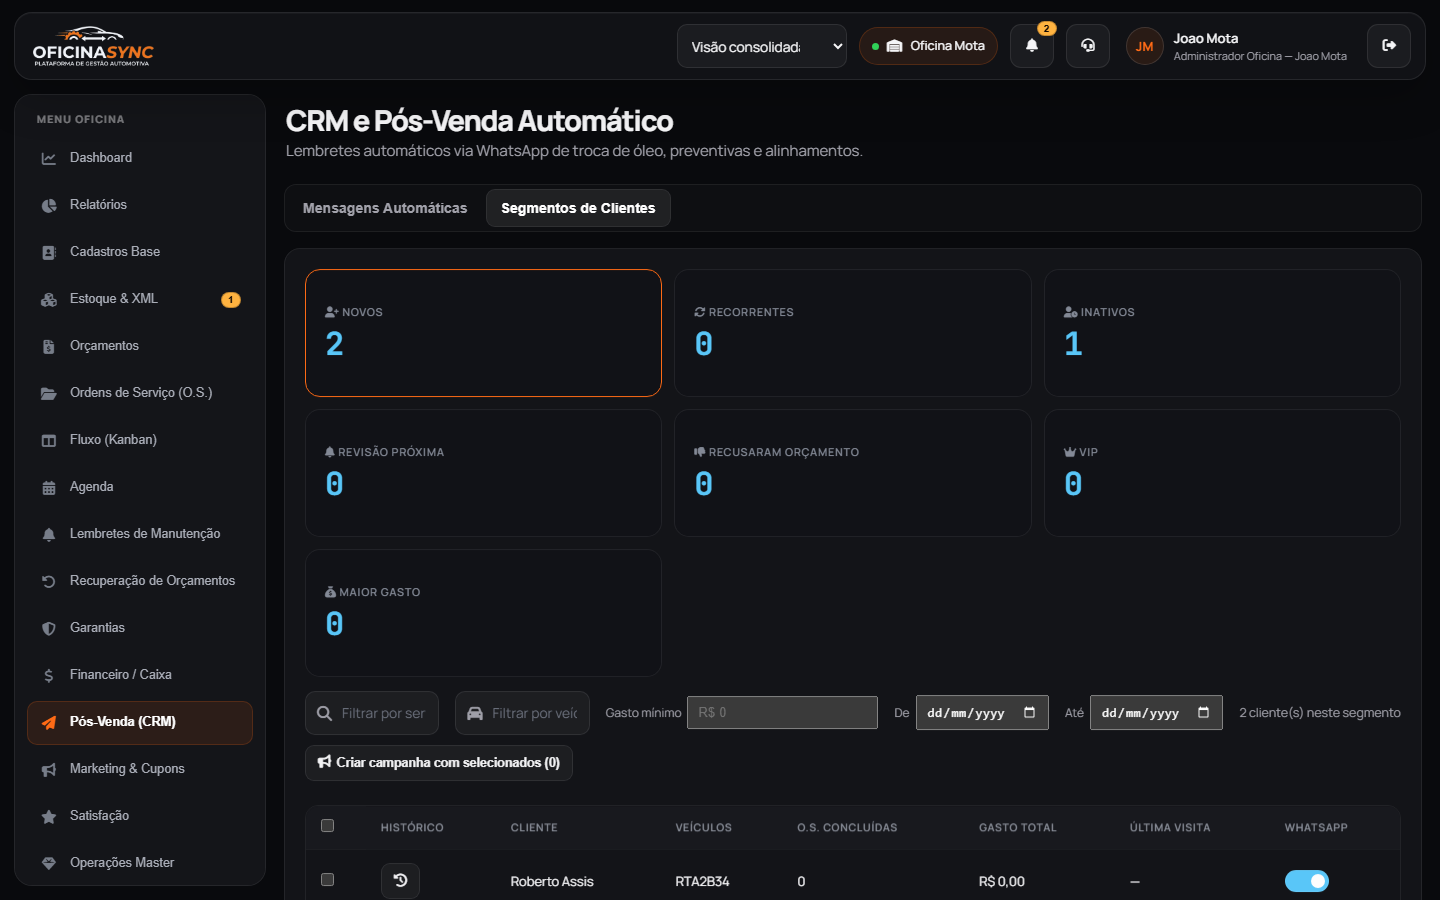Click the Ordens de Serviço folder icon
Screen dimensions: 1440x900
tap(49, 393)
